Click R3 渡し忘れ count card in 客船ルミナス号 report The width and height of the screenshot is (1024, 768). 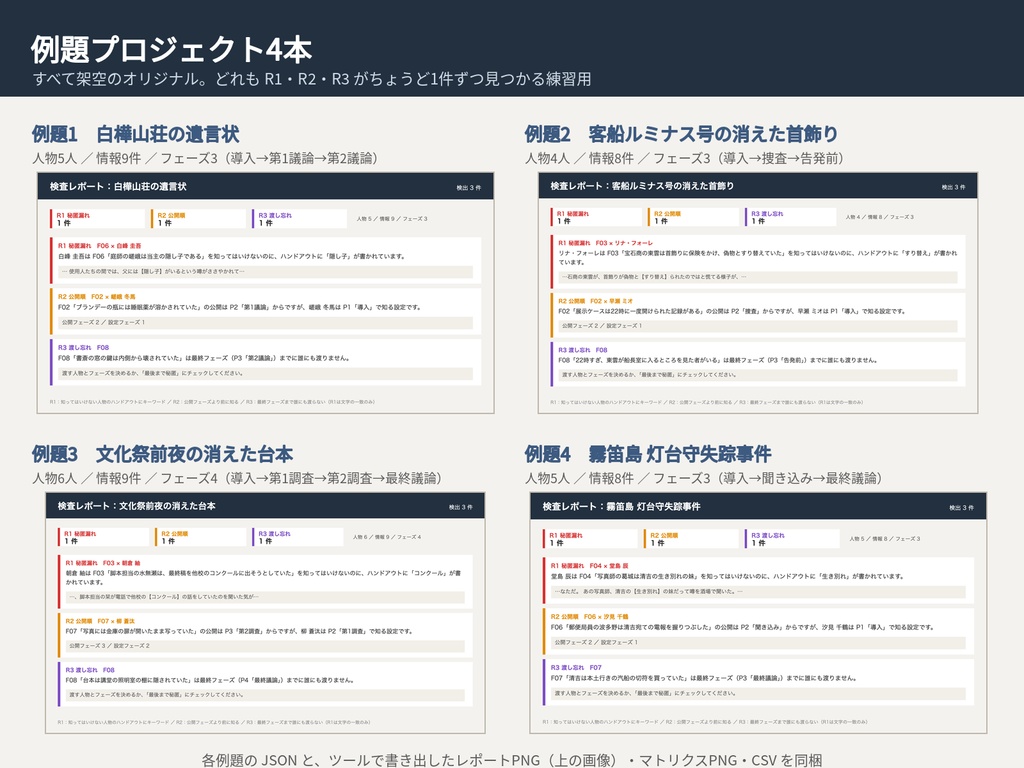790,217
